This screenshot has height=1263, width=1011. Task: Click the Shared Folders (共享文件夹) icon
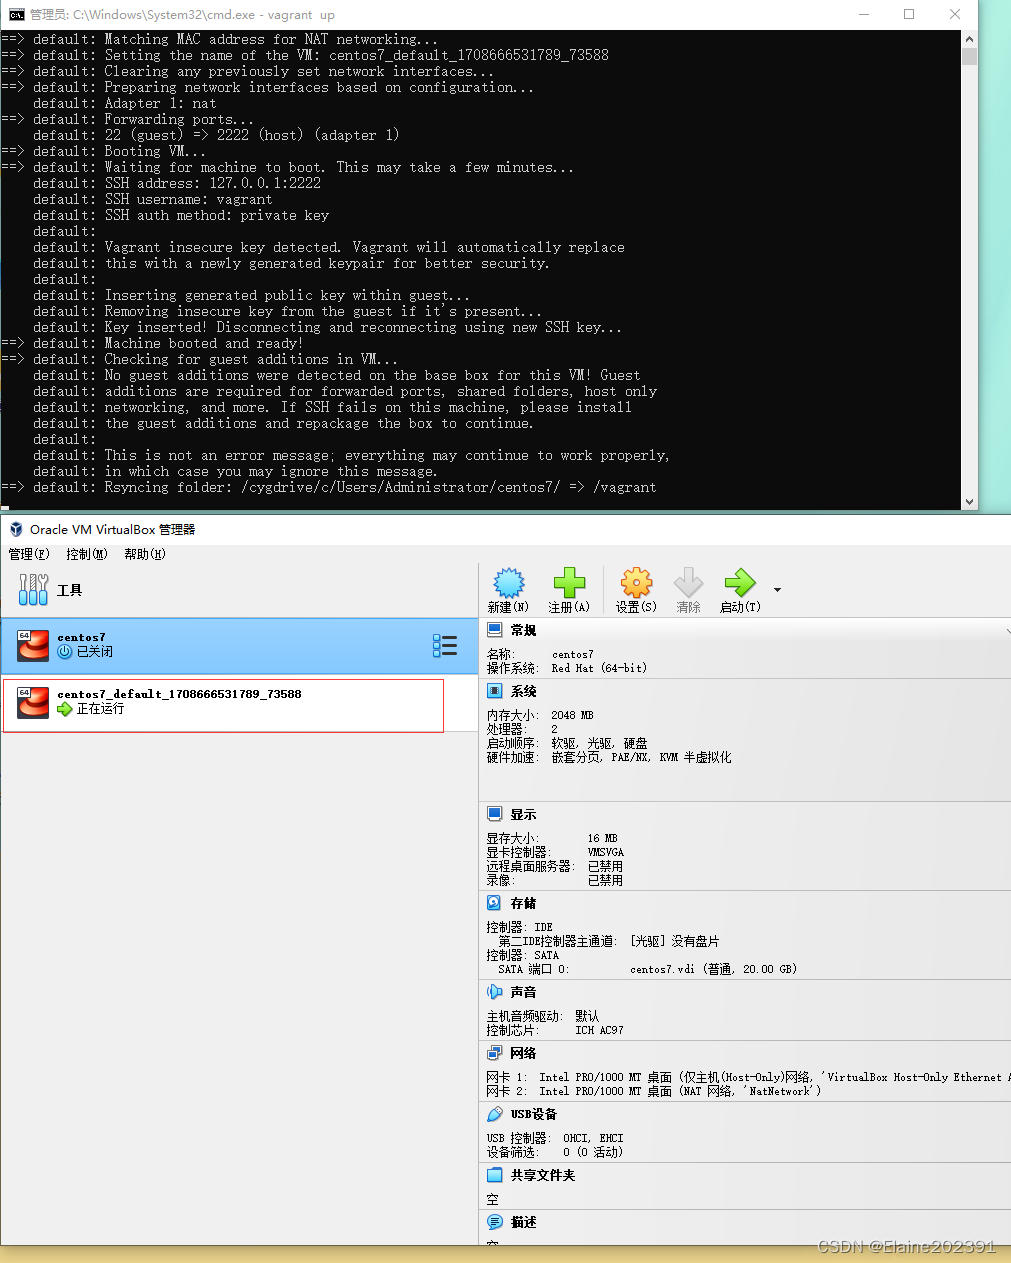point(495,1175)
